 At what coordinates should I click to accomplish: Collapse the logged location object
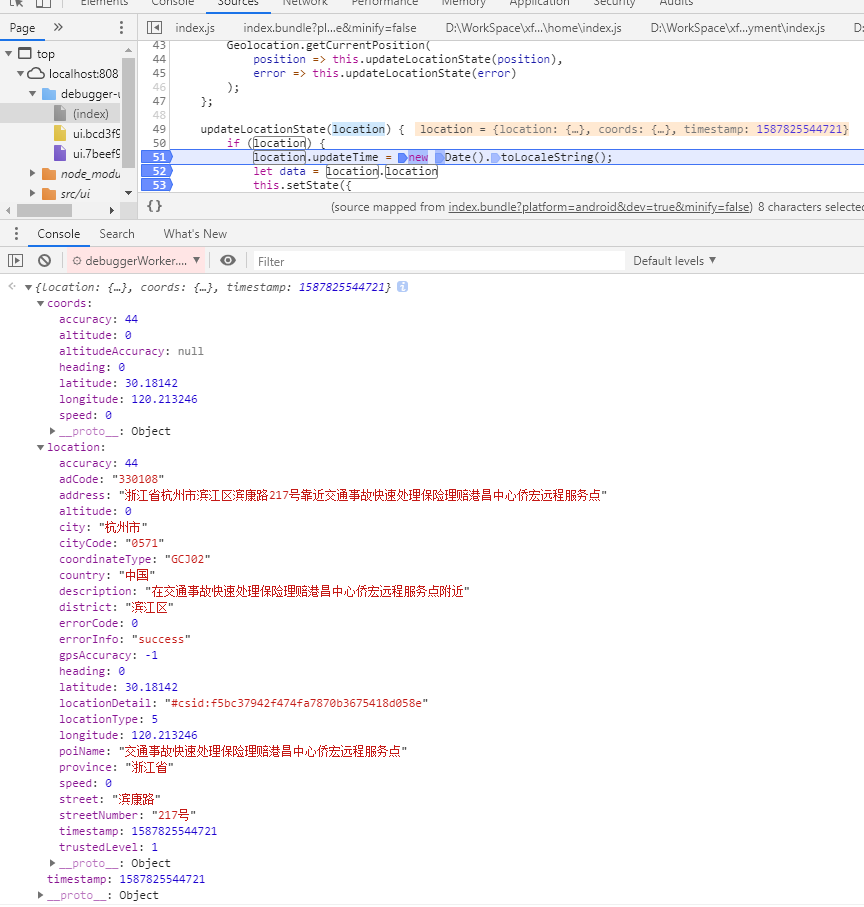(28, 287)
